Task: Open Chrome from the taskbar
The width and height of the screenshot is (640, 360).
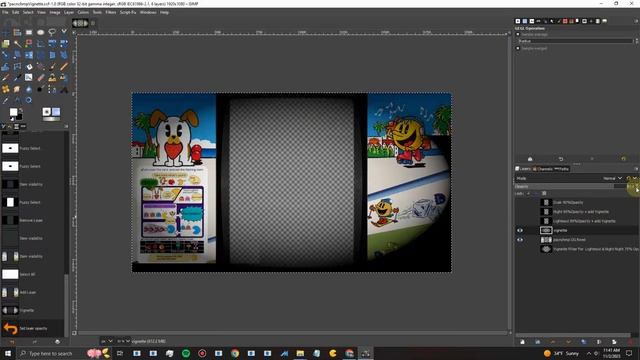Action: (235, 353)
